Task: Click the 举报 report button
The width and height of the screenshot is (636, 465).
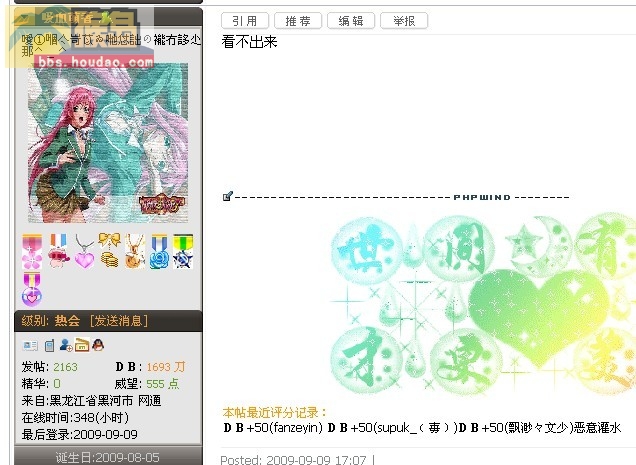Action: [x=404, y=21]
